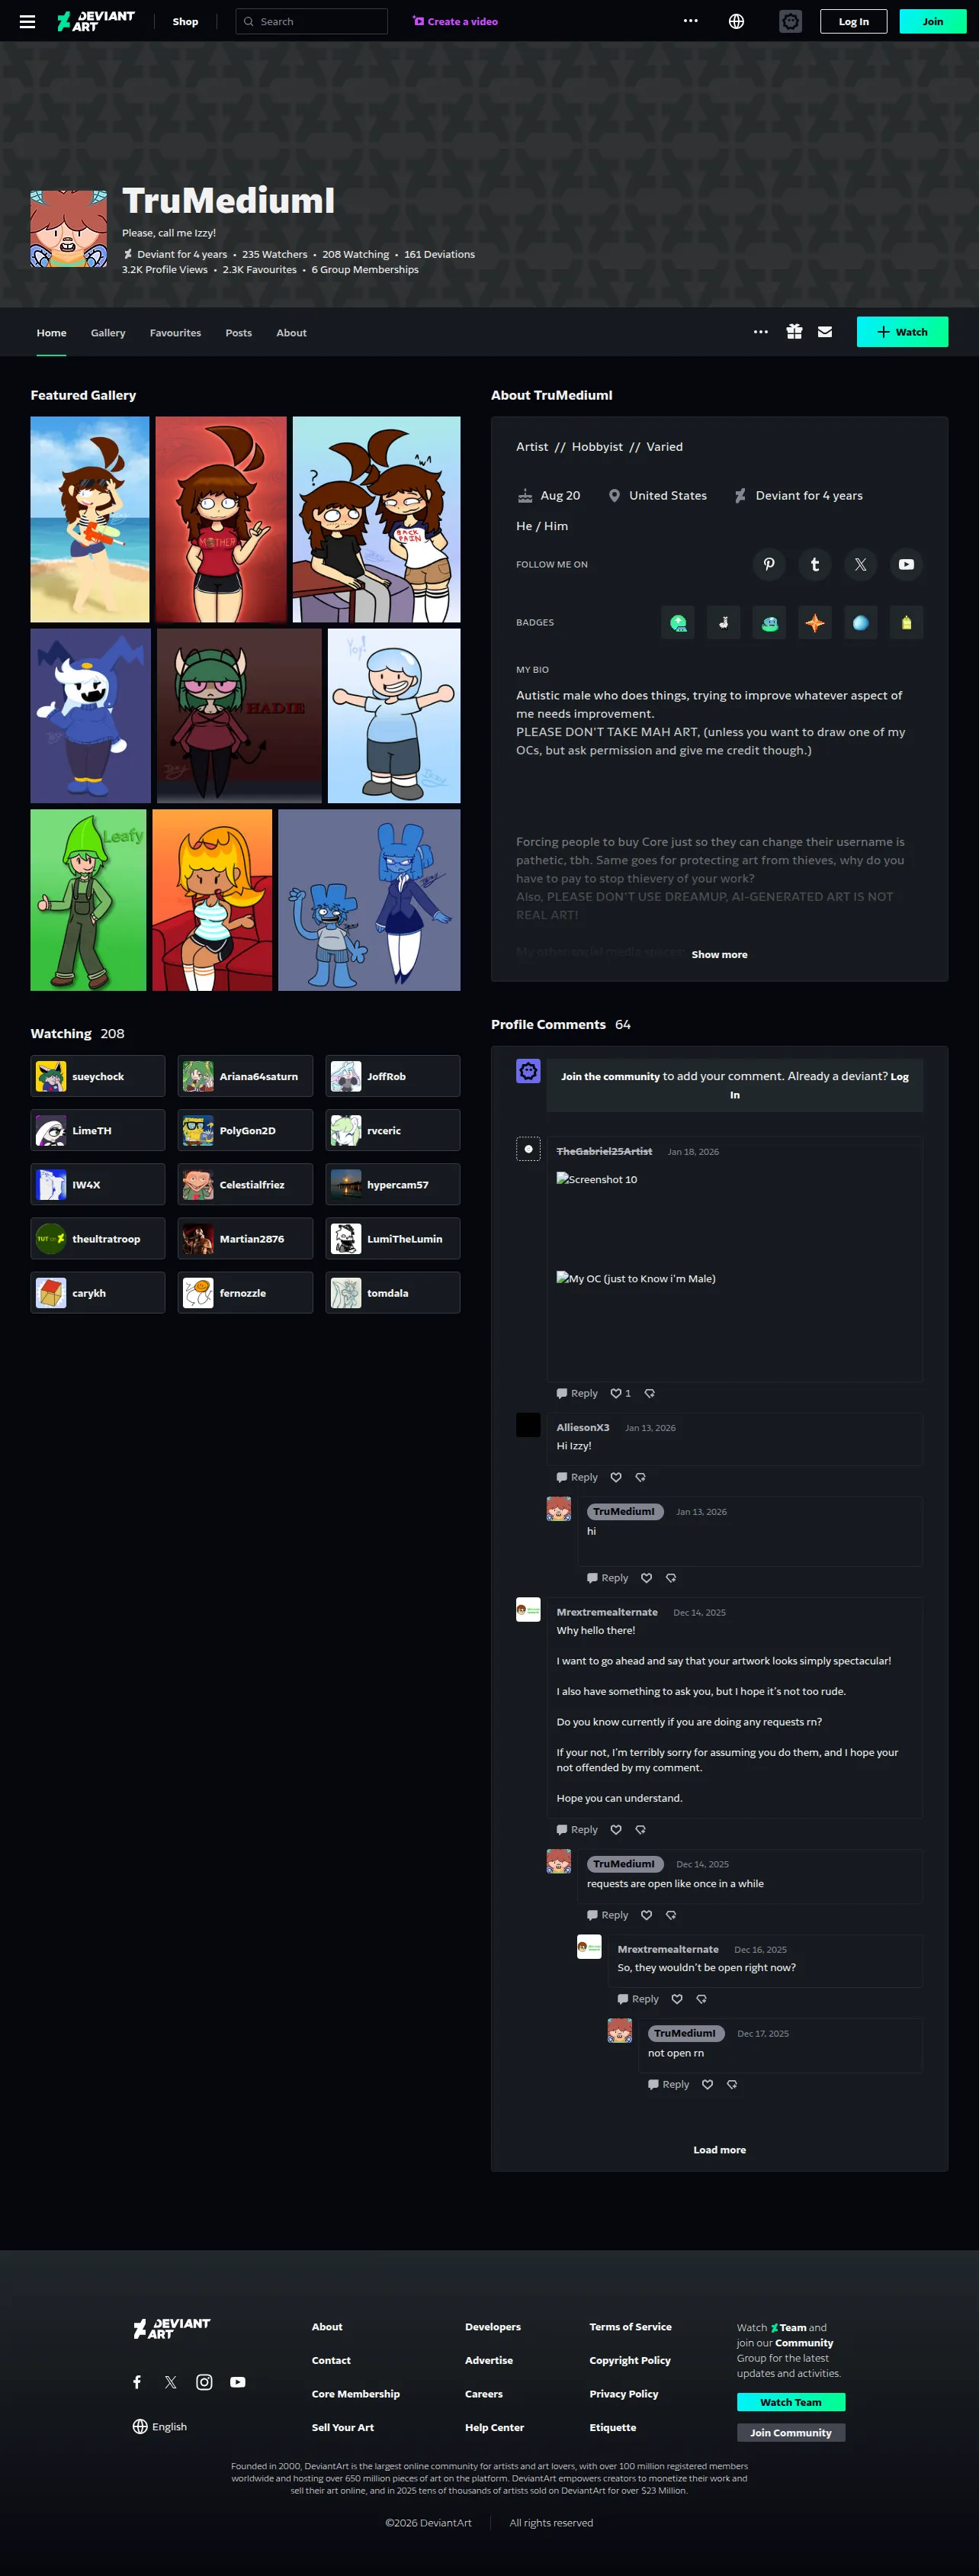Click the Join Community button
Image resolution: width=979 pixels, height=2576 pixels.
[x=791, y=2432]
